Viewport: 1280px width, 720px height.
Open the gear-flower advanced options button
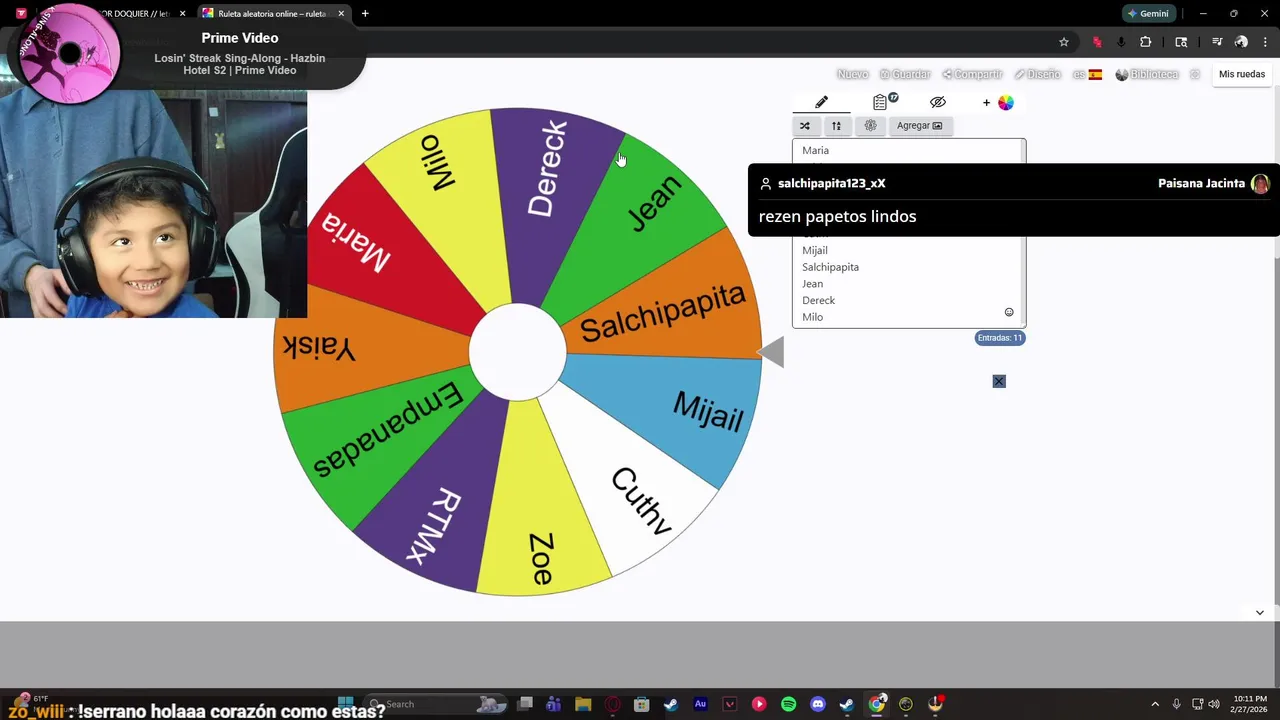click(870, 126)
